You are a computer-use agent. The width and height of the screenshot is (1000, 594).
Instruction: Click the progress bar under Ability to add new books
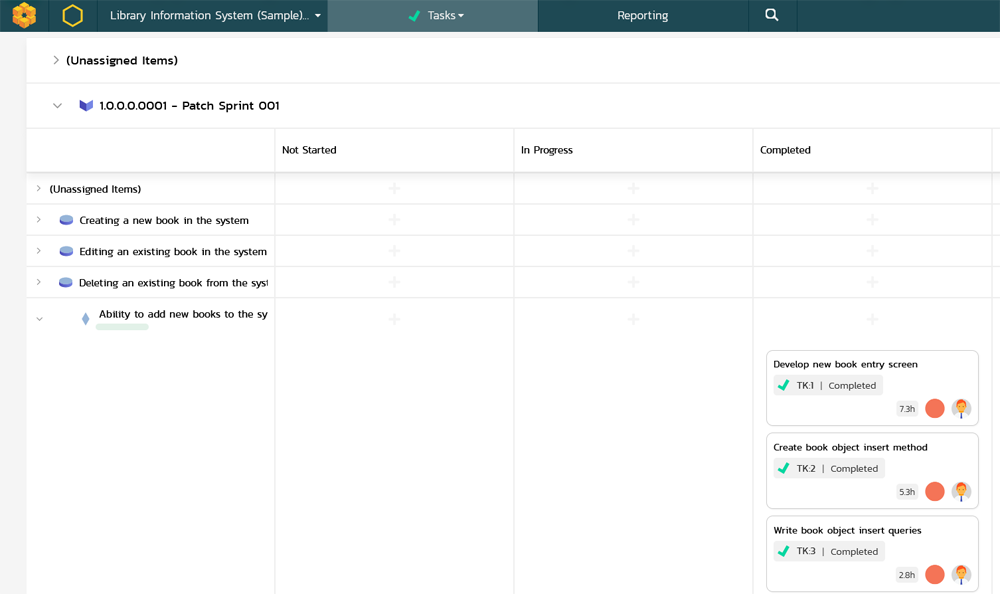tap(121, 327)
